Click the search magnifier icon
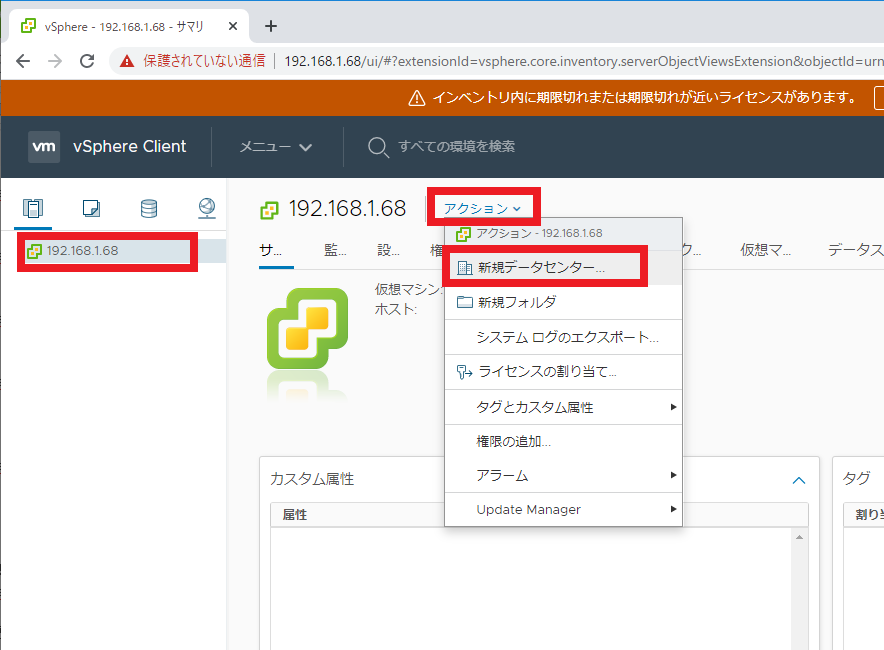884x650 pixels. point(378,147)
